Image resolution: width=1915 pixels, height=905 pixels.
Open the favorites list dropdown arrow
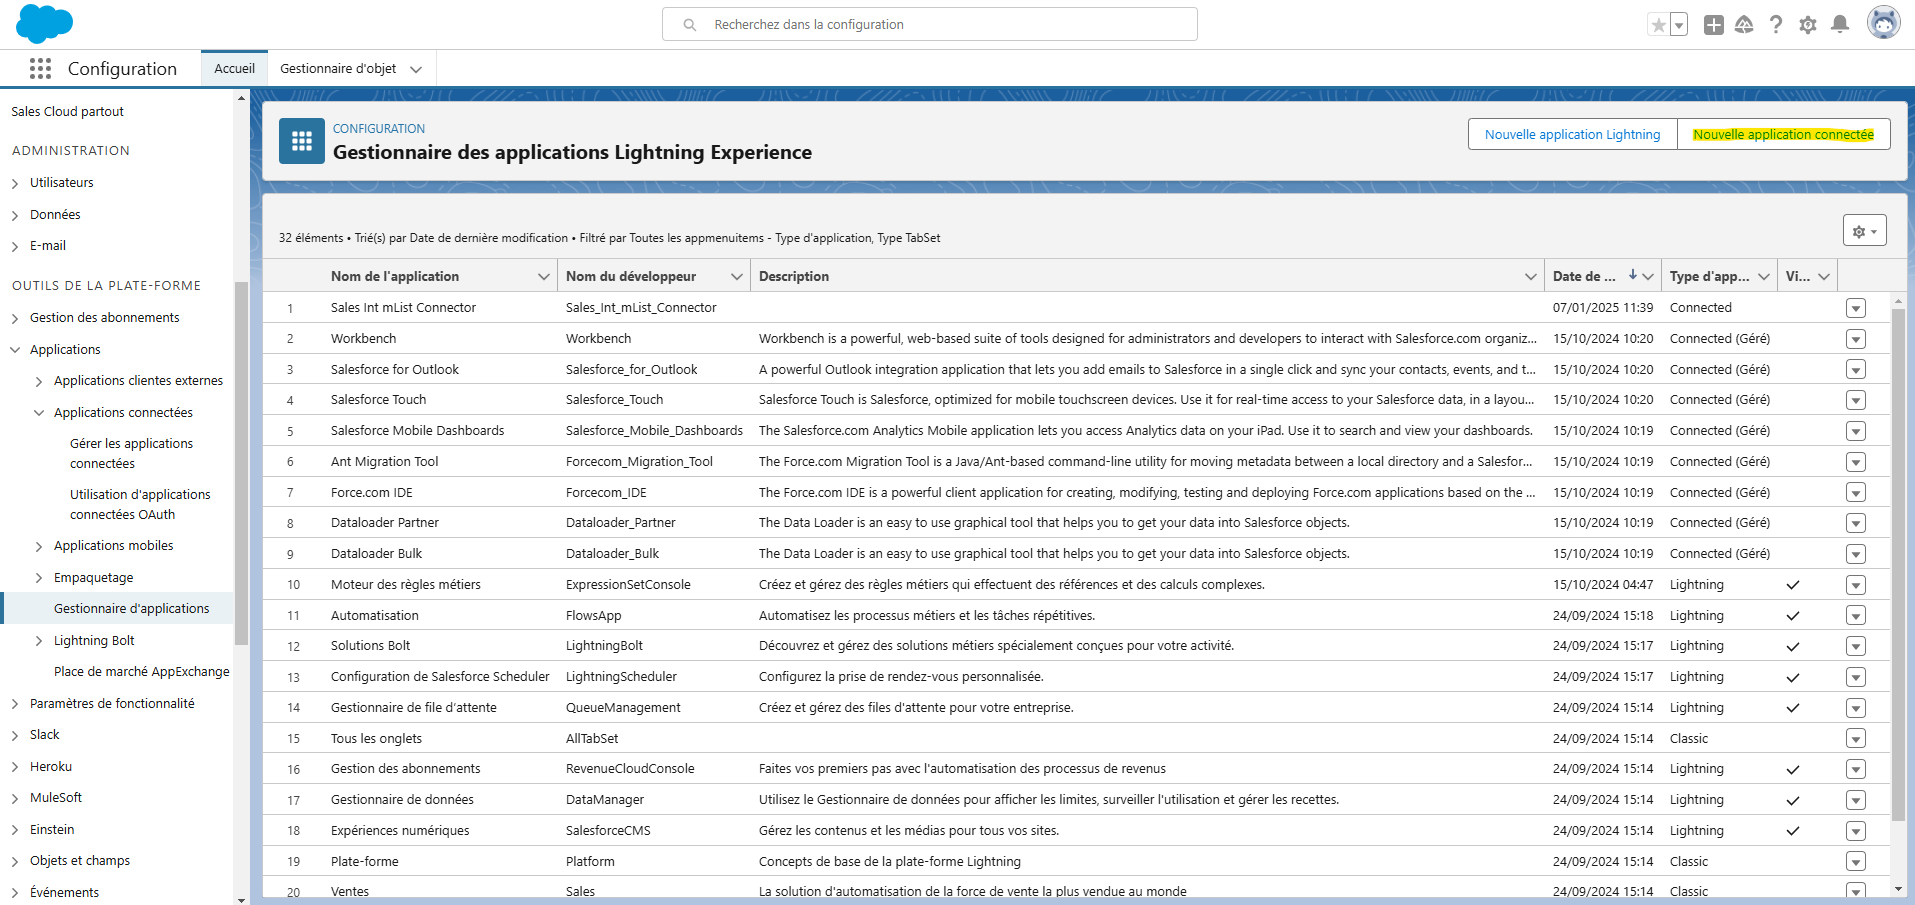[x=1679, y=25]
